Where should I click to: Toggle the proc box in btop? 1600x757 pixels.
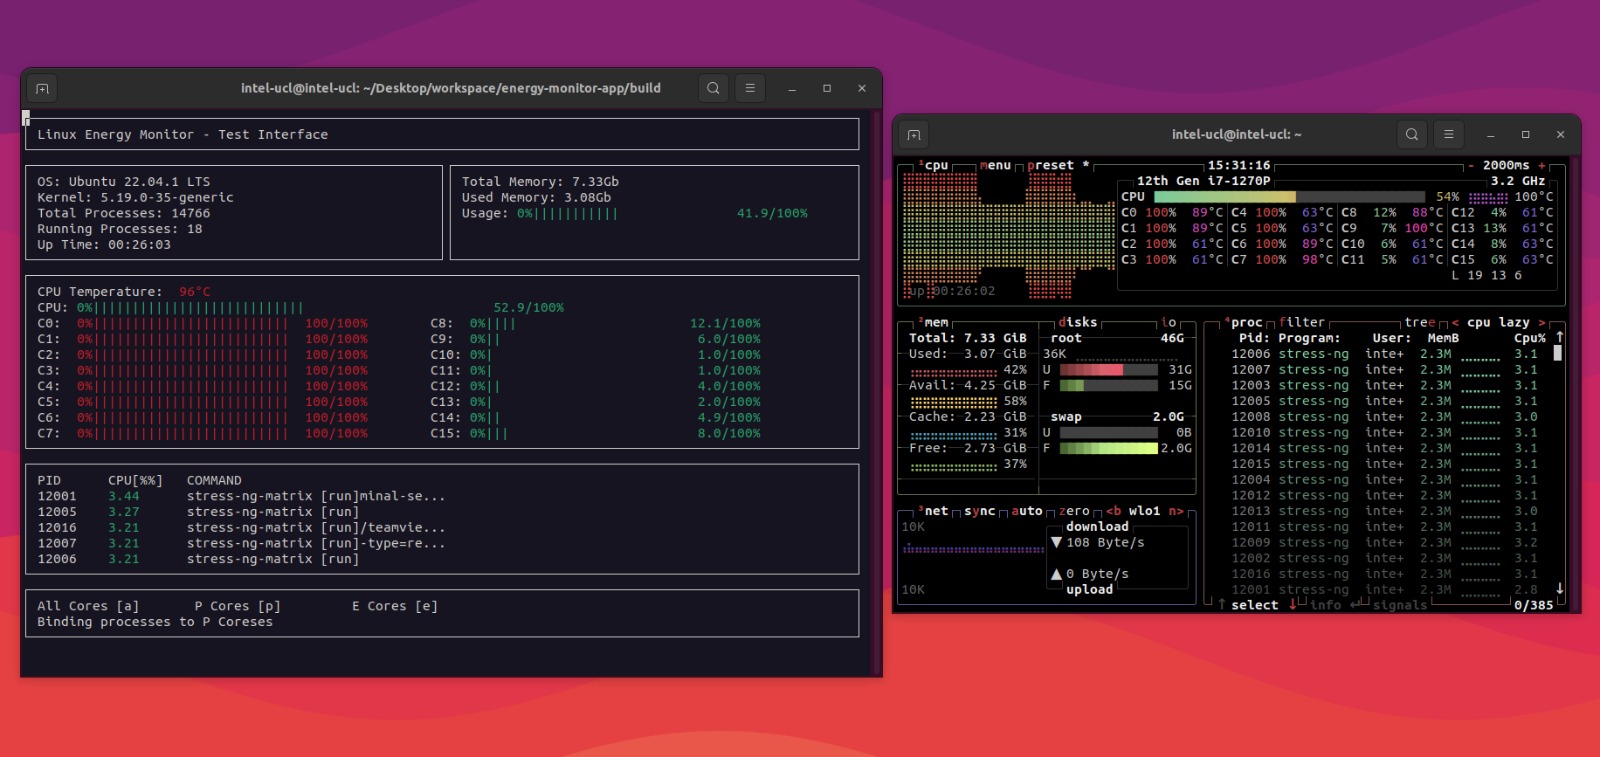click(1244, 323)
